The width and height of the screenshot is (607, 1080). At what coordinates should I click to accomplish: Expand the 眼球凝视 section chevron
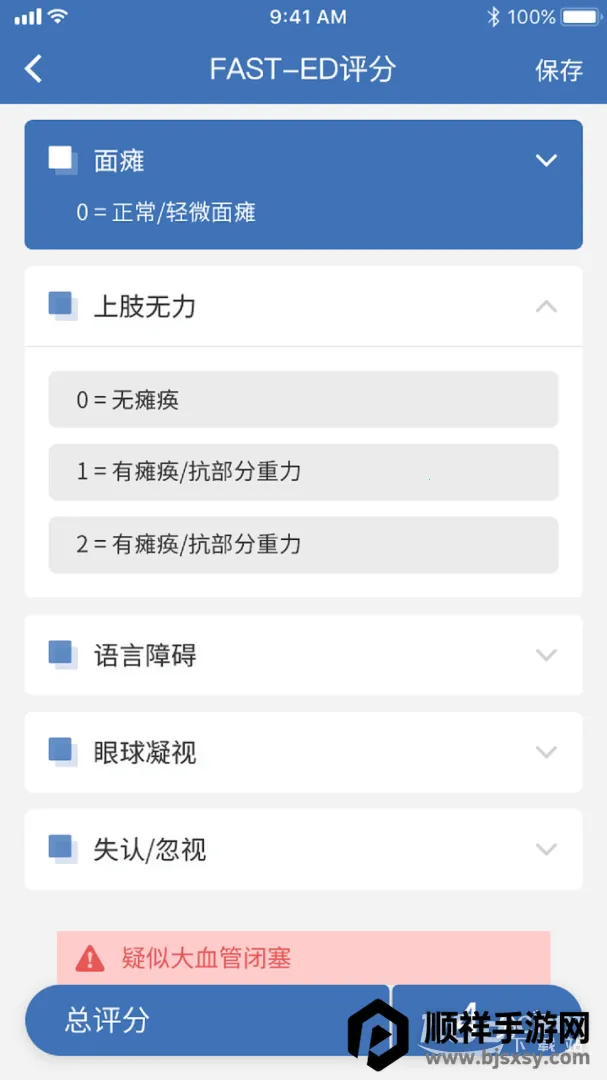546,752
